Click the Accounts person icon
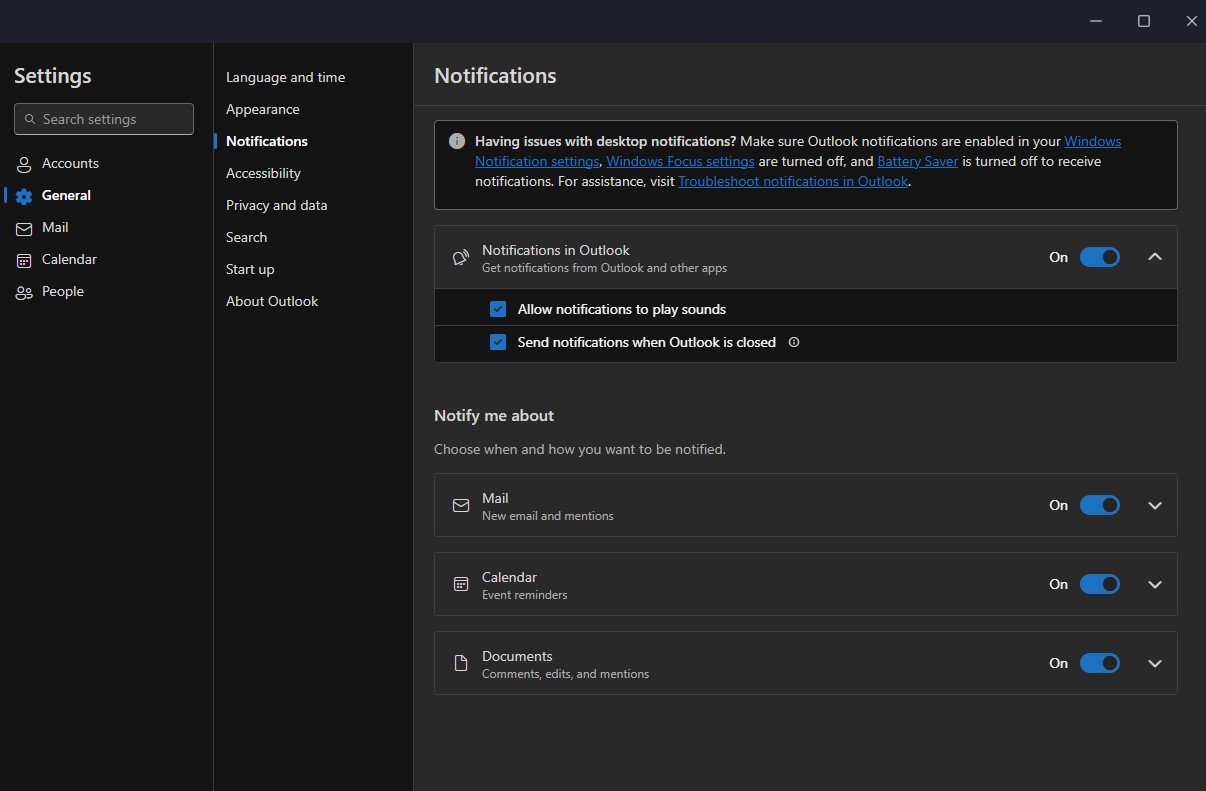 [x=24, y=164]
